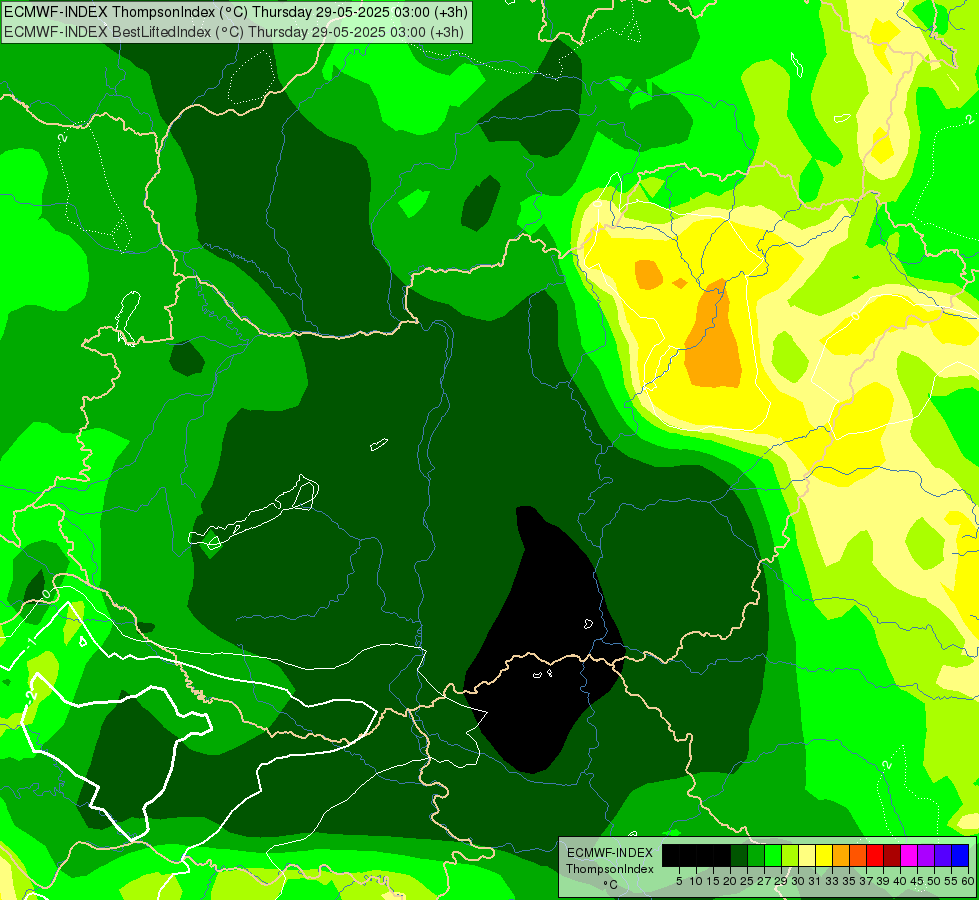The height and width of the screenshot is (900, 979).
Task: Click the BestLiftedIndex title line at top
Action: pos(234,32)
